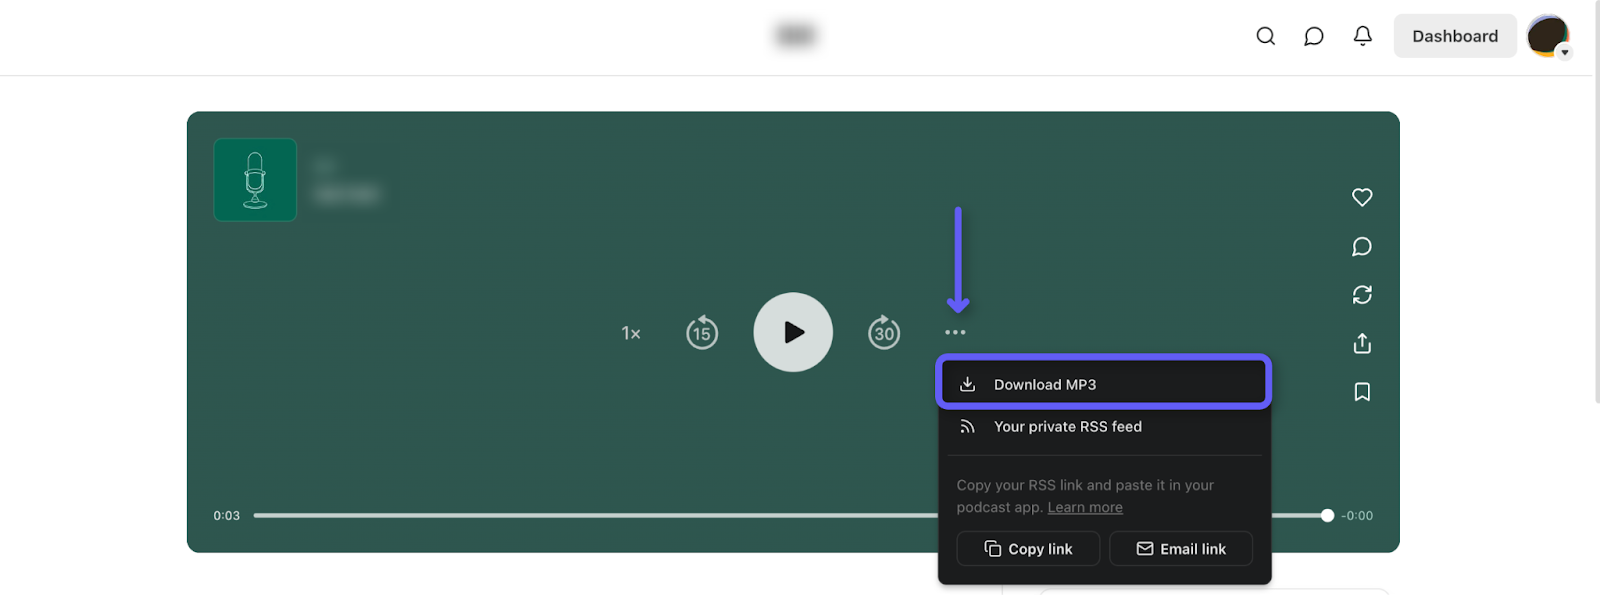The width and height of the screenshot is (1600, 595).
Task: Rewind 15 seconds
Action: click(x=702, y=333)
